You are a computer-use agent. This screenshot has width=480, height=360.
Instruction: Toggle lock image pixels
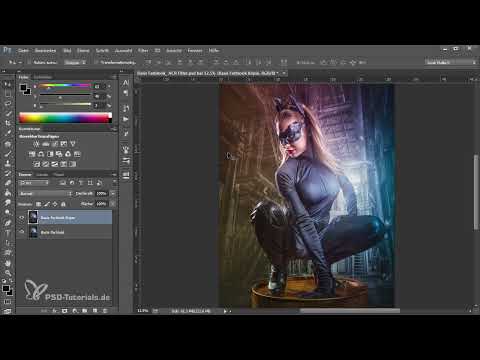47,204
